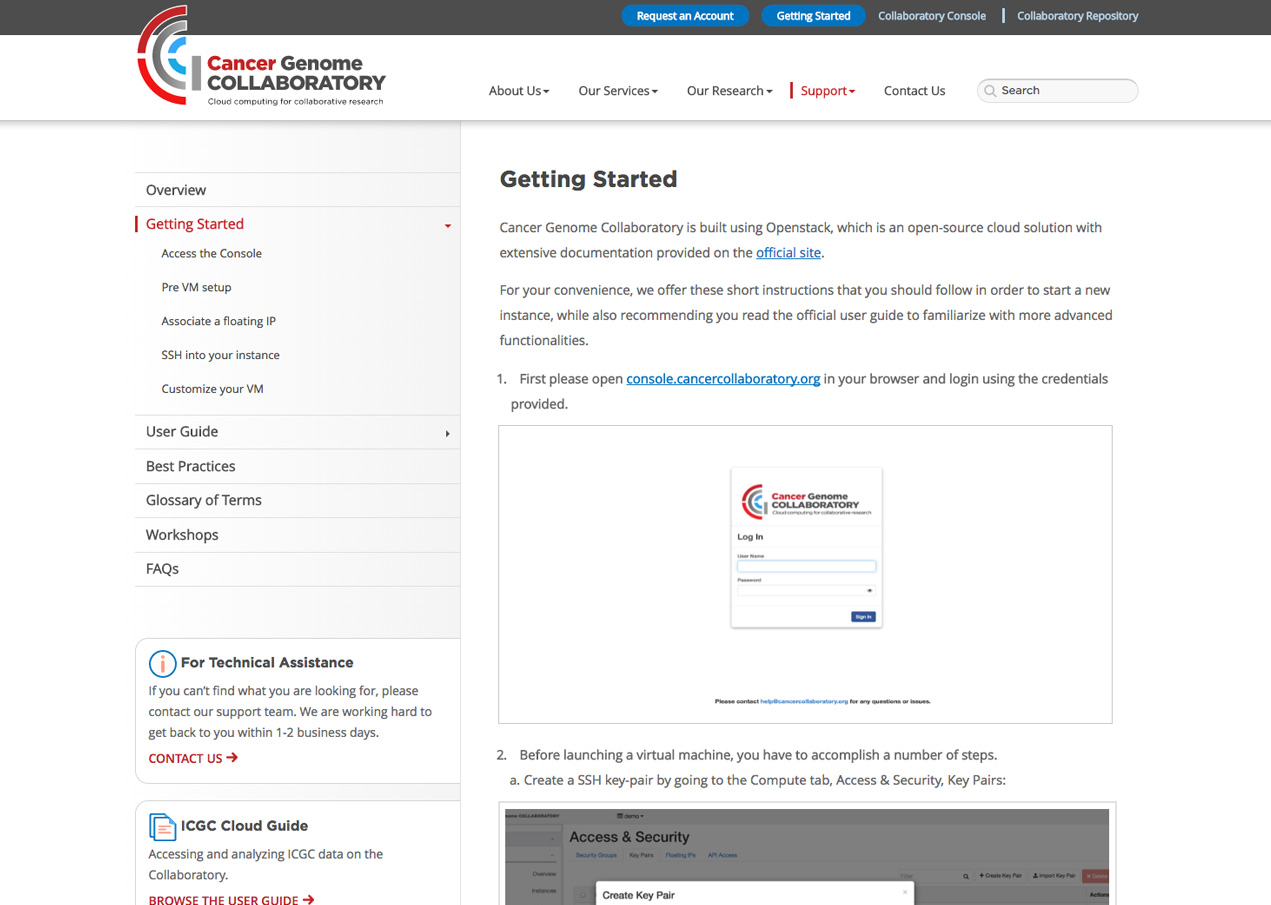Open the Collaboratory Console link

tap(931, 16)
